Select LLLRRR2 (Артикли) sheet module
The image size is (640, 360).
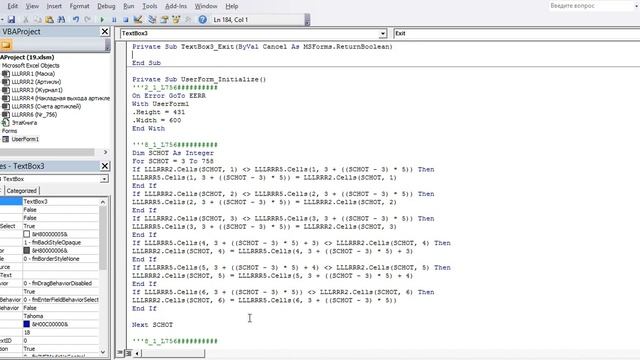tap(36, 82)
